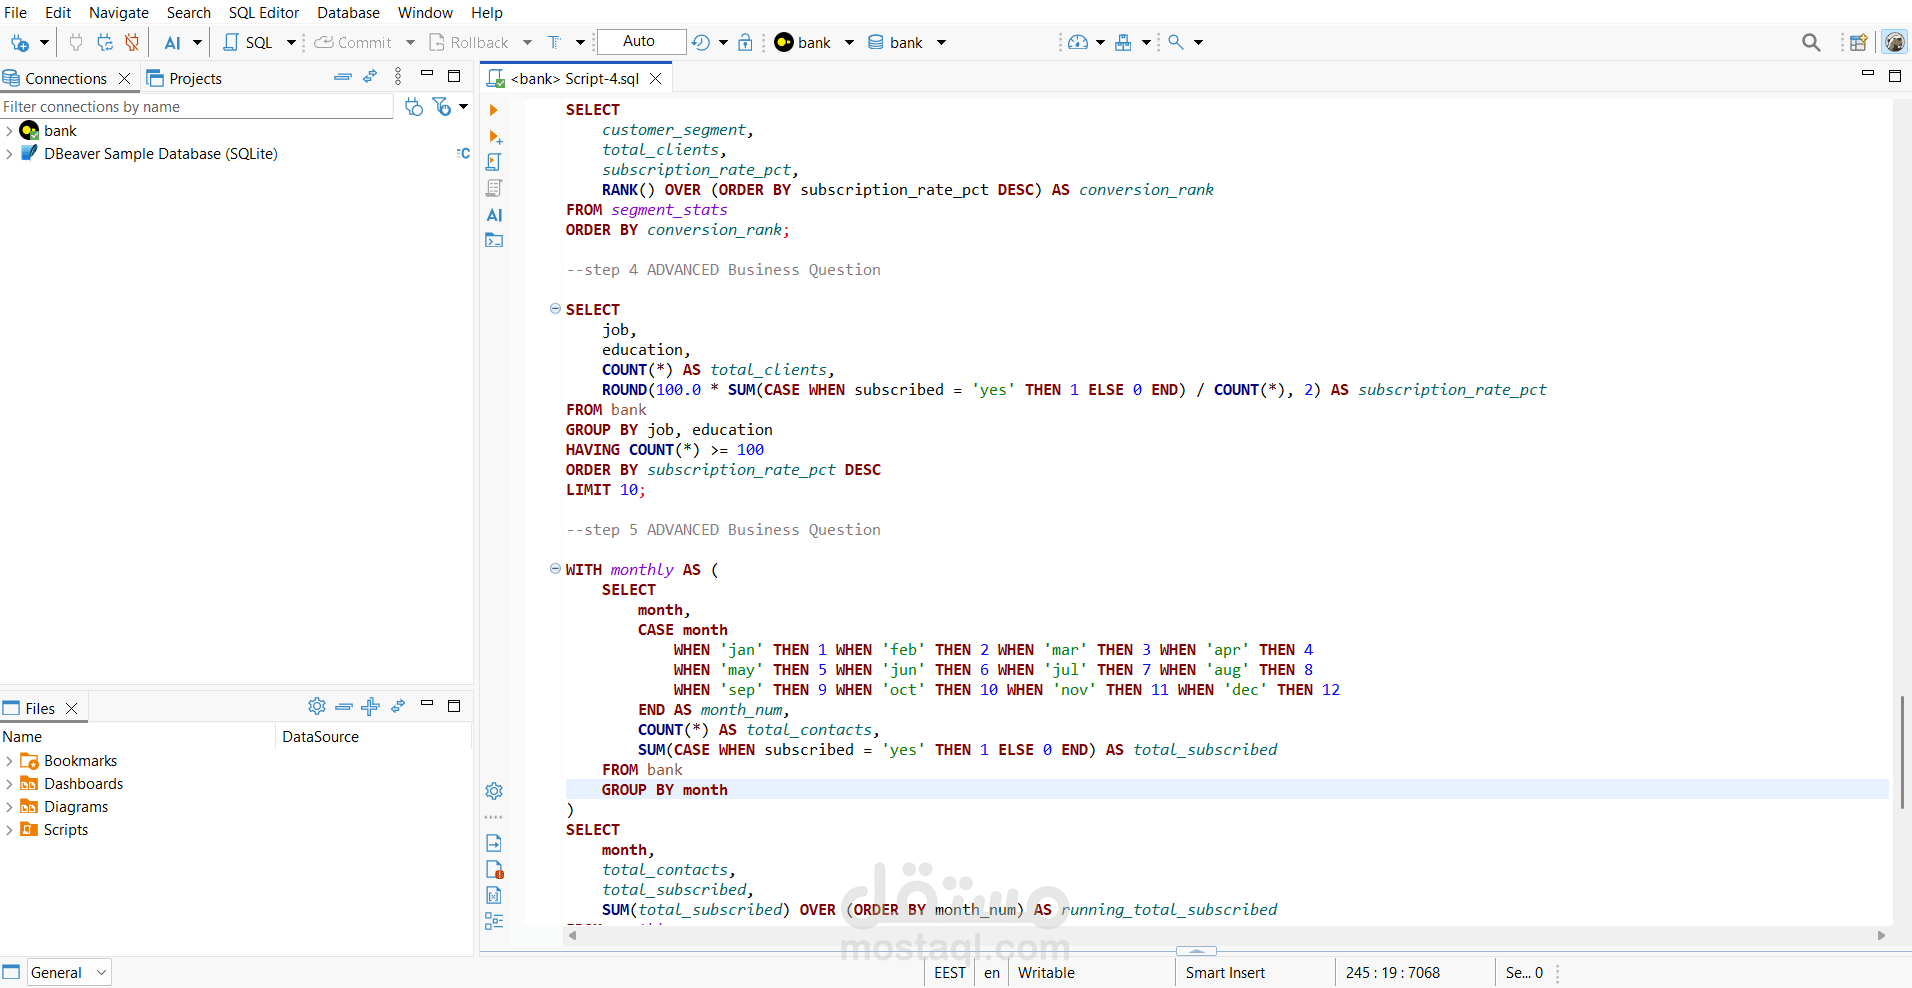Click the Auto commit mode field
1912x988 pixels.
641,42
